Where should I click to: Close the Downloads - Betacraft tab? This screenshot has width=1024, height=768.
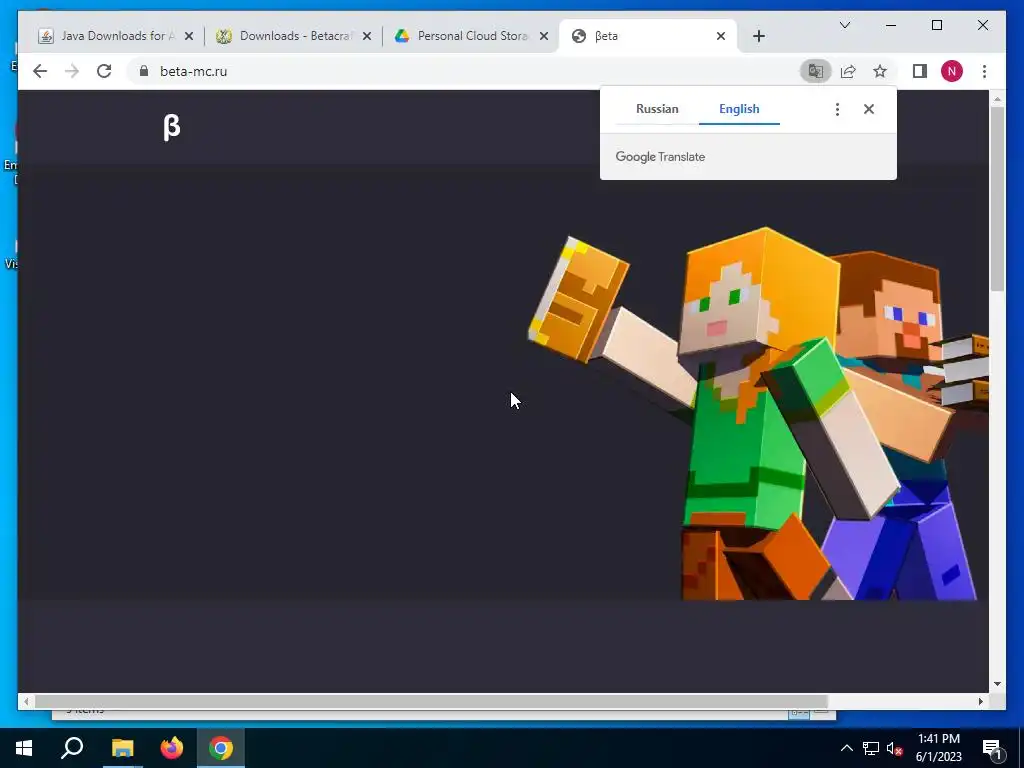pyautogui.click(x=367, y=36)
